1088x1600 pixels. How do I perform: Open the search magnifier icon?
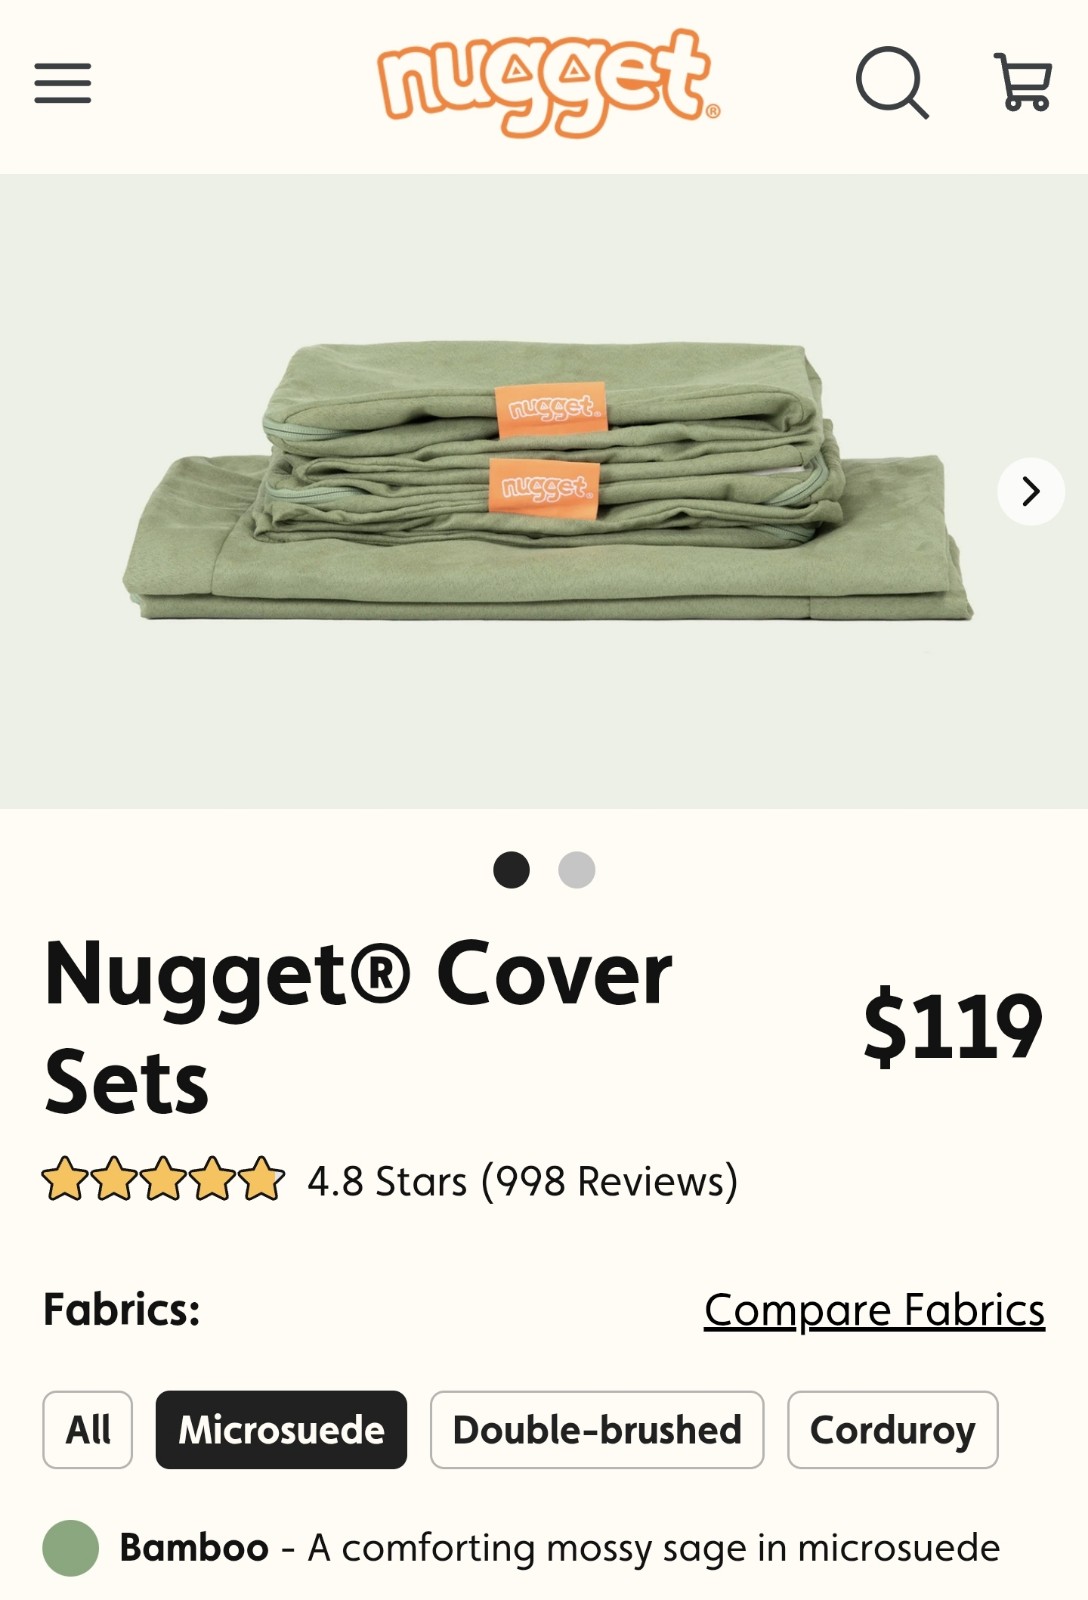pyautogui.click(x=892, y=83)
